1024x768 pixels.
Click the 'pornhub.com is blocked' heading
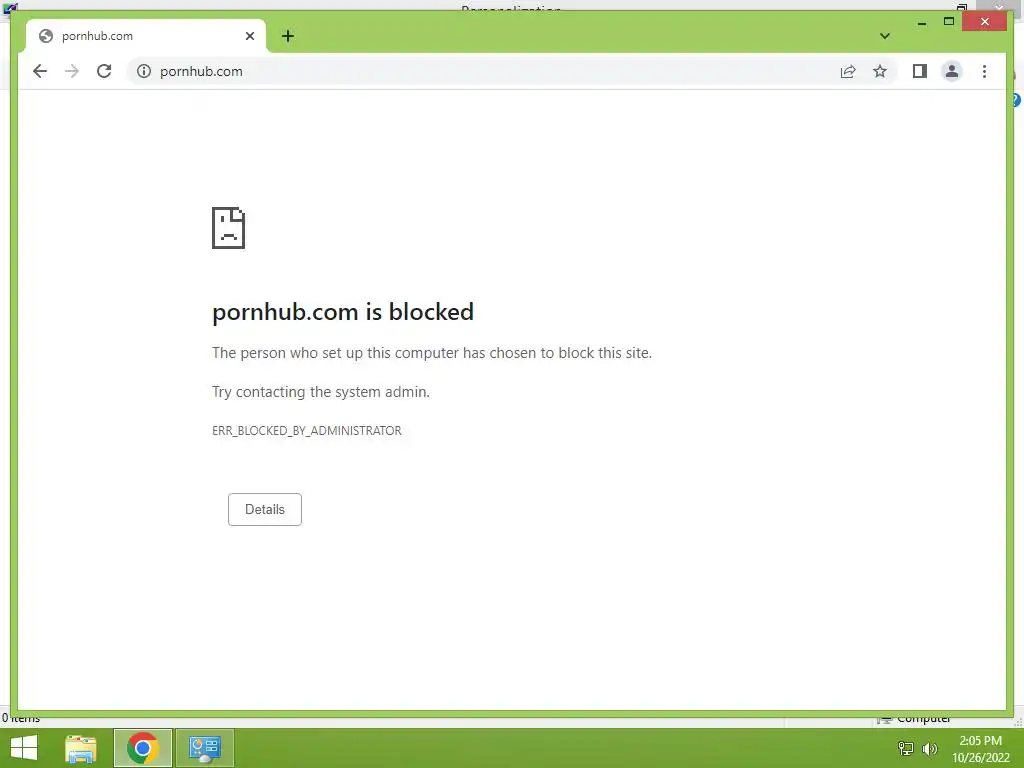coord(343,312)
